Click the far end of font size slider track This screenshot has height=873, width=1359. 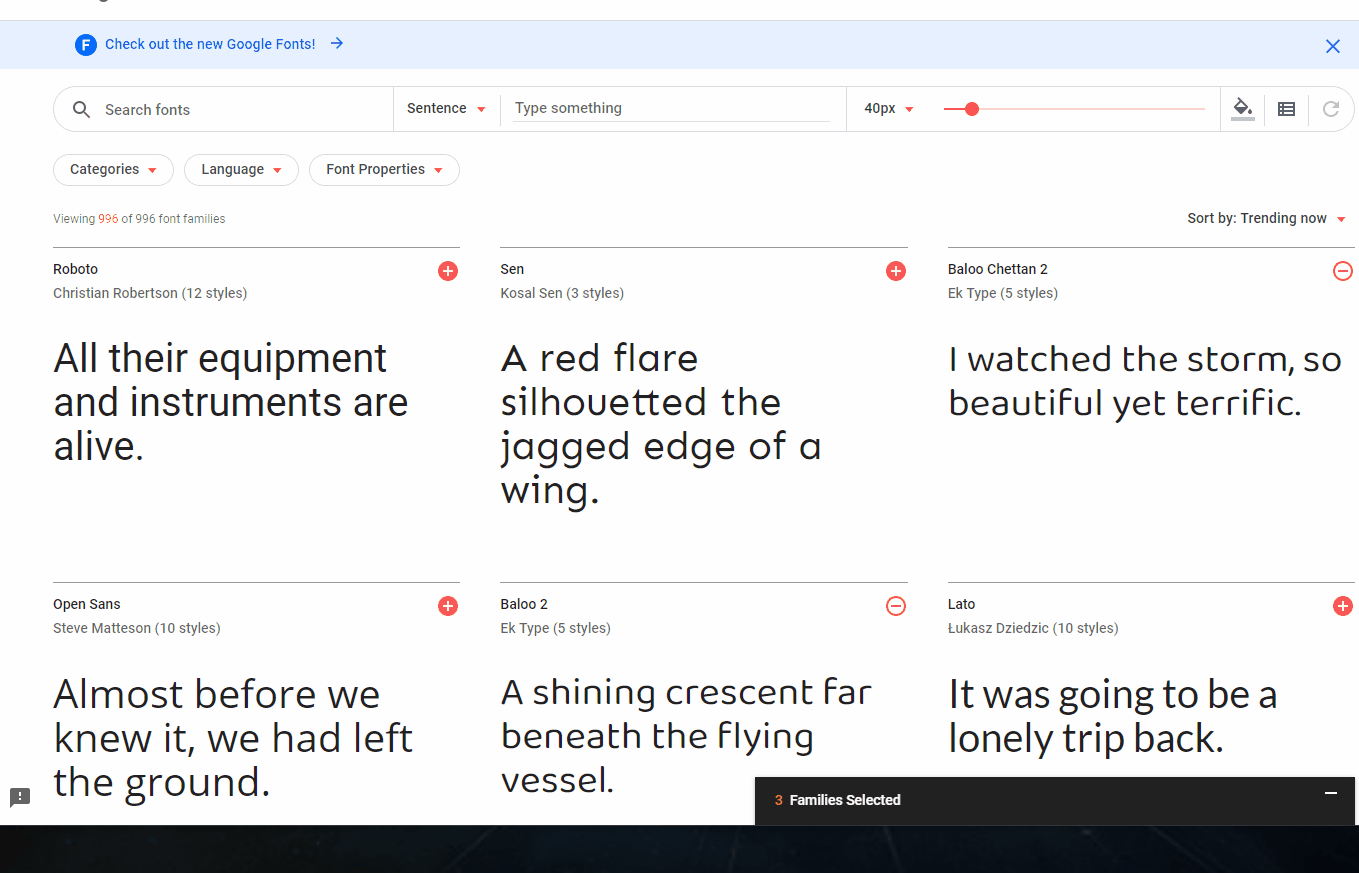[1203, 109]
